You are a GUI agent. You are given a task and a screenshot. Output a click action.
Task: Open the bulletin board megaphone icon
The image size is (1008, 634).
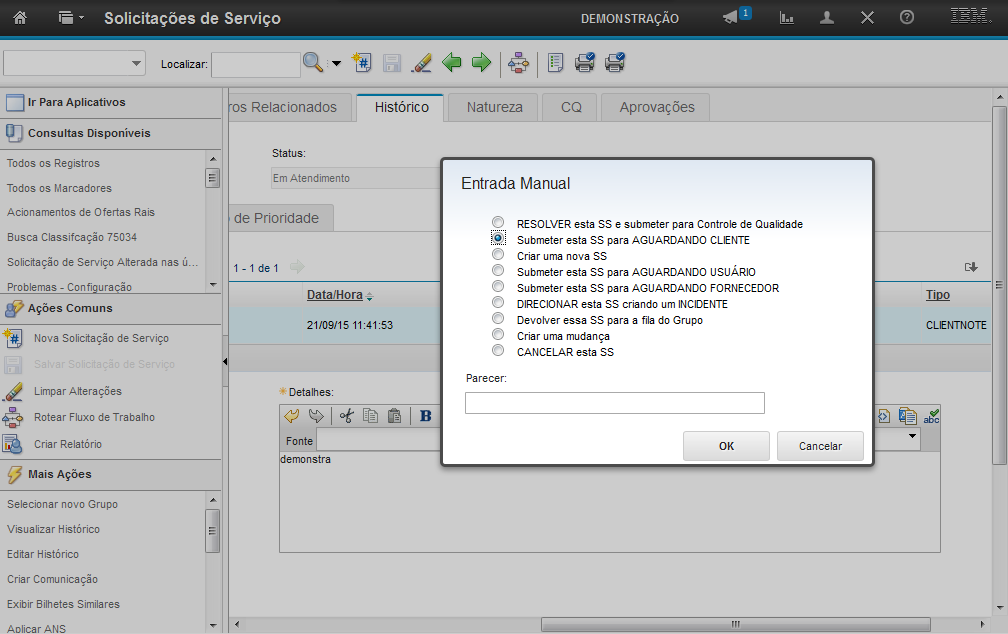point(731,18)
